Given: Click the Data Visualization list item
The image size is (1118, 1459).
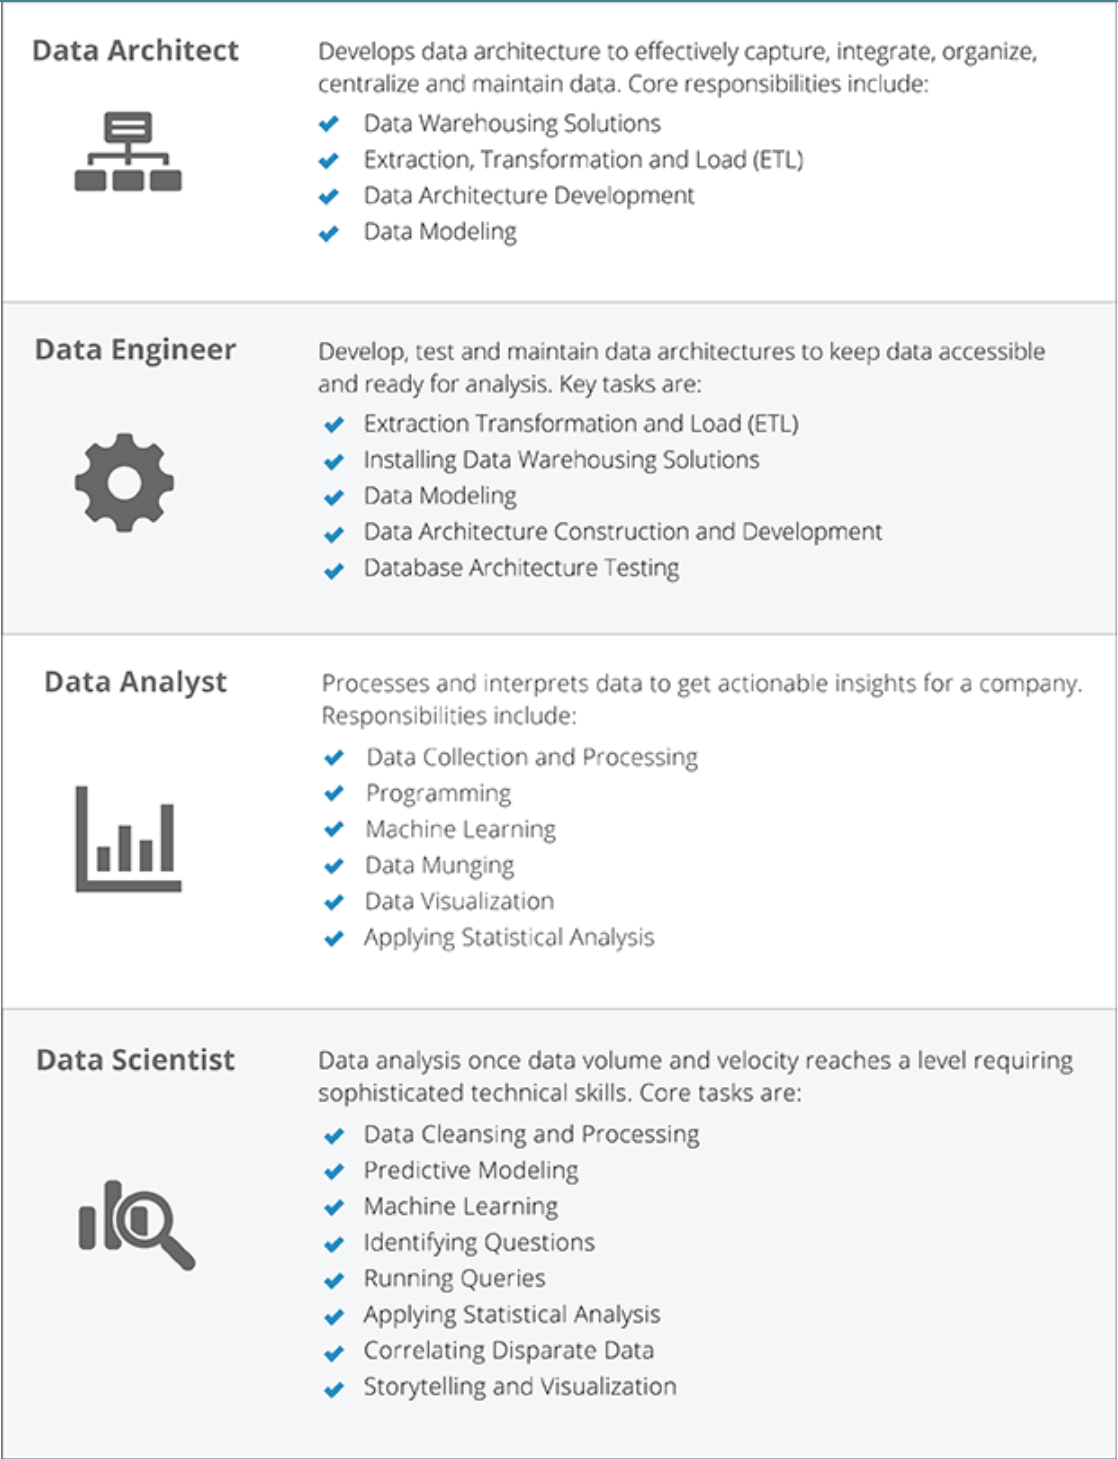Looking at the screenshot, I should click(459, 902).
